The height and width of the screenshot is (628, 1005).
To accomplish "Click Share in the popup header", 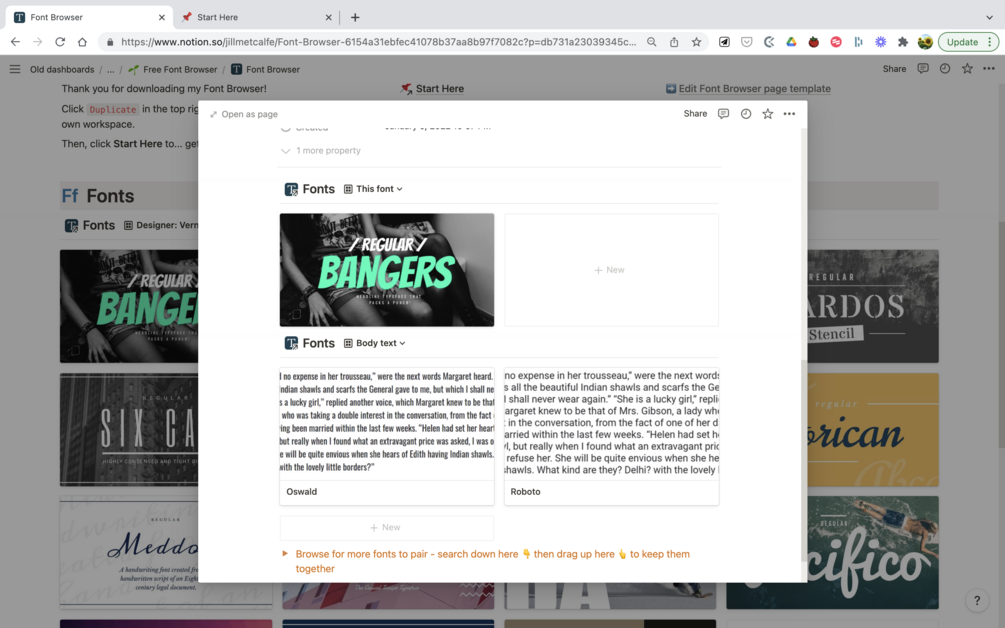I will [695, 113].
